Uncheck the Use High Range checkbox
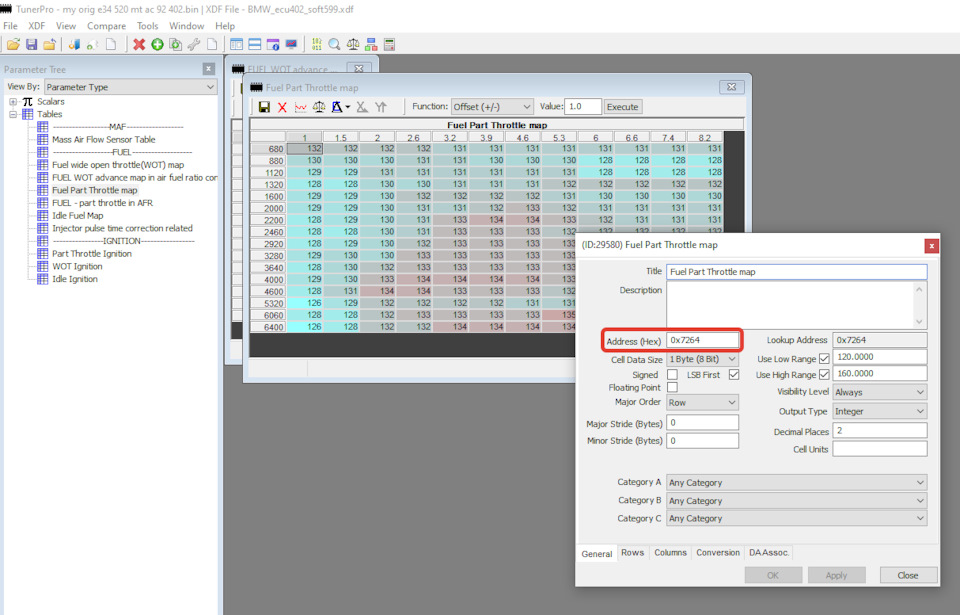This screenshot has width=960, height=615. [824, 374]
